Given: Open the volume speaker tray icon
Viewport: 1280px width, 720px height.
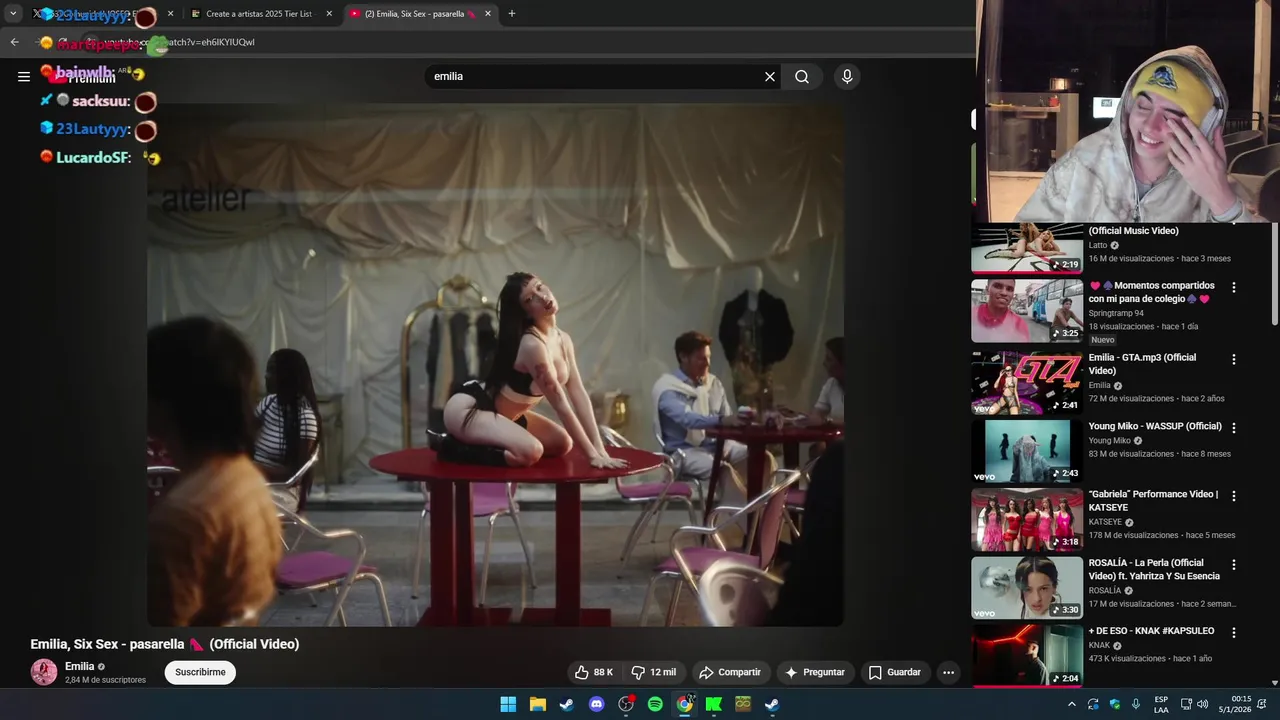Looking at the screenshot, I should pos(1202,704).
